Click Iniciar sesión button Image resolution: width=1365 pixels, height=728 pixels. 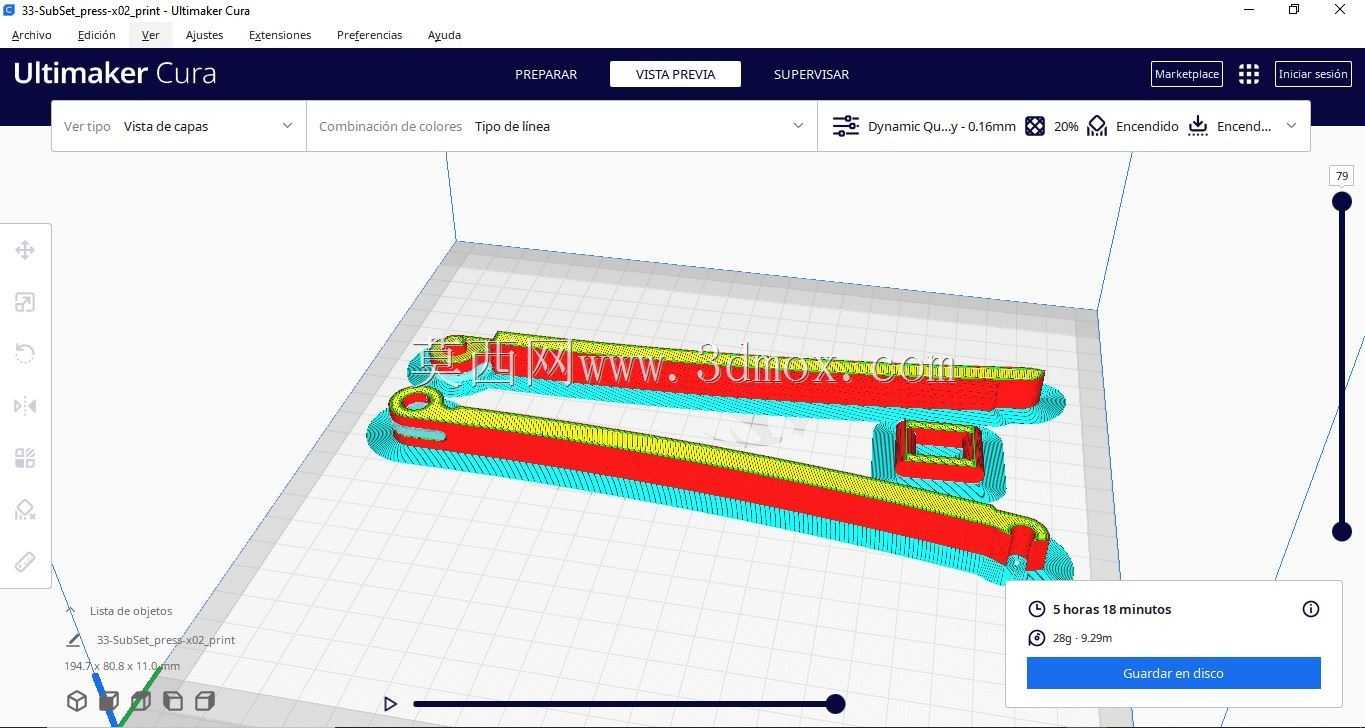(1313, 74)
